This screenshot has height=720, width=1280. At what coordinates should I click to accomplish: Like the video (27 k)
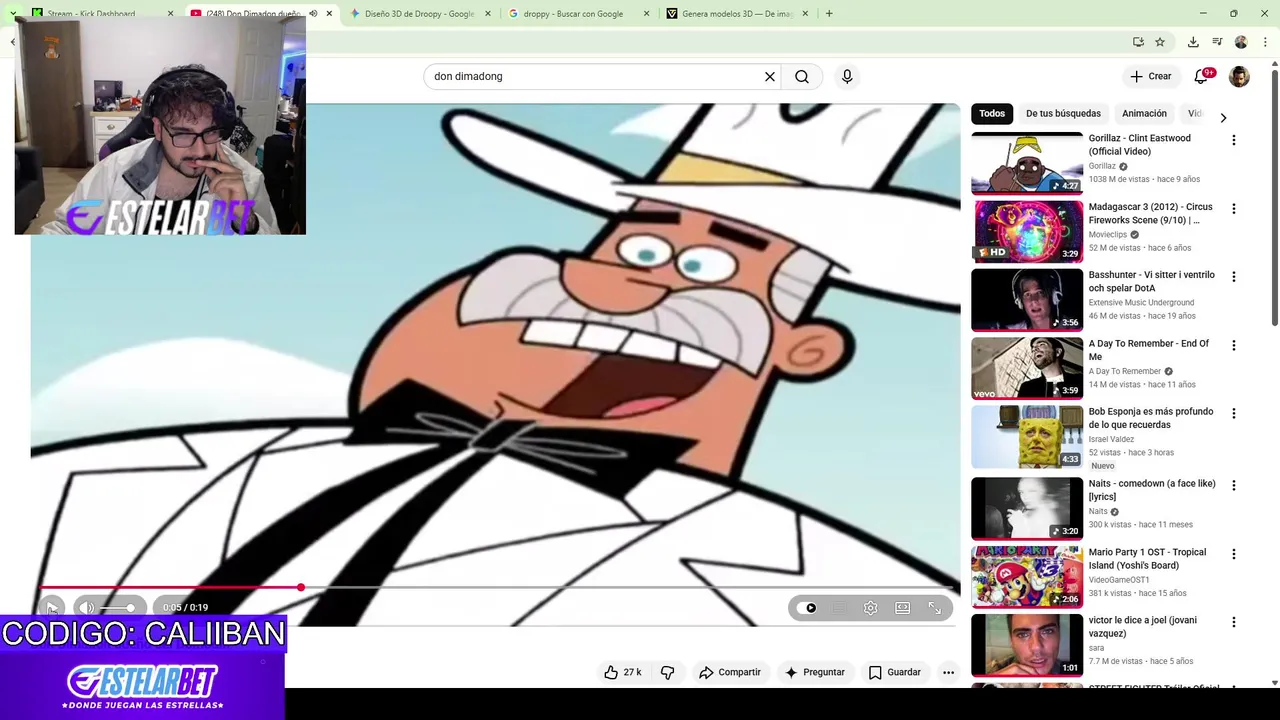click(622, 672)
